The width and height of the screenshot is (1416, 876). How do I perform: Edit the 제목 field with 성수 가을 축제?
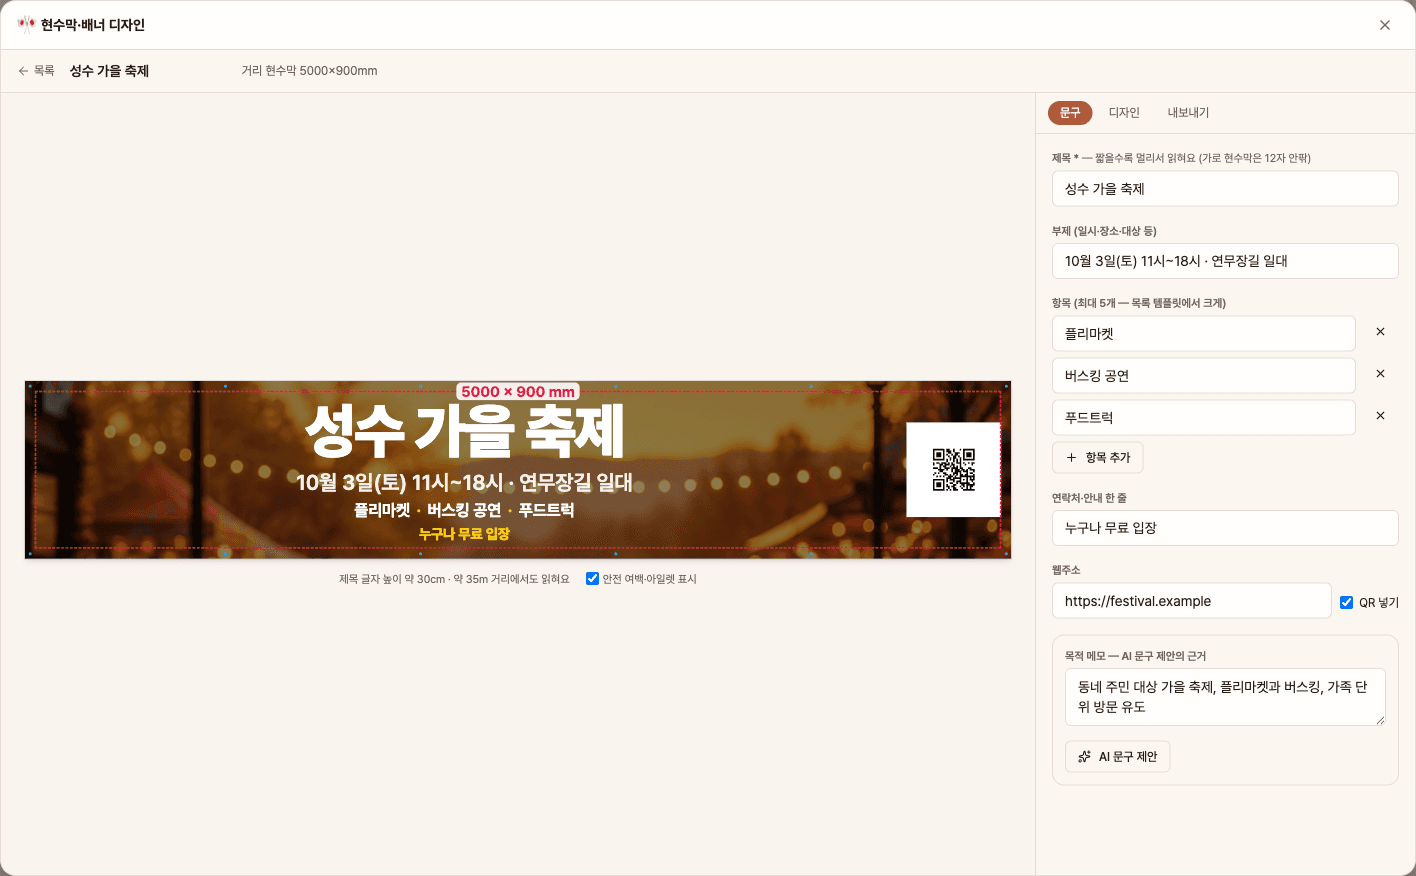pos(1225,189)
